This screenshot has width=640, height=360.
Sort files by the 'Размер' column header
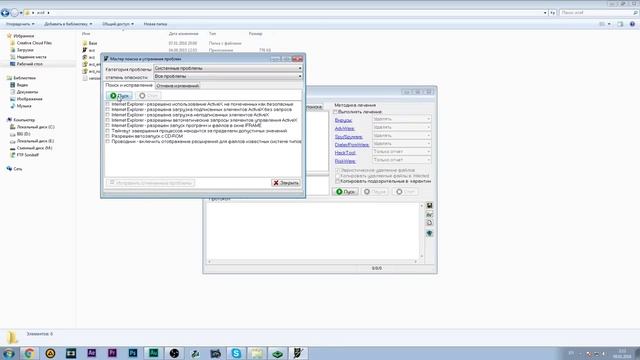[256, 34]
